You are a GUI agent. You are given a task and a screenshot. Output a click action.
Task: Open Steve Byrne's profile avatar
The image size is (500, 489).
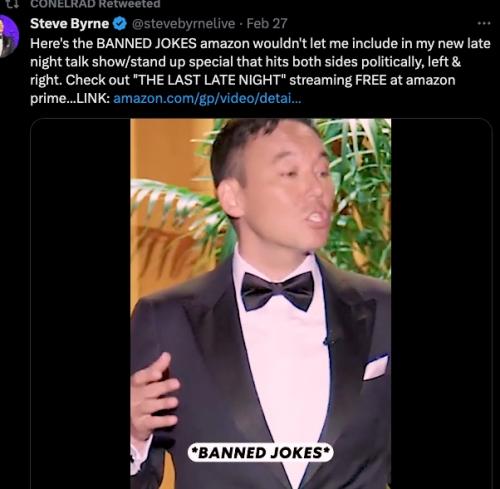click(x=7, y=36)
